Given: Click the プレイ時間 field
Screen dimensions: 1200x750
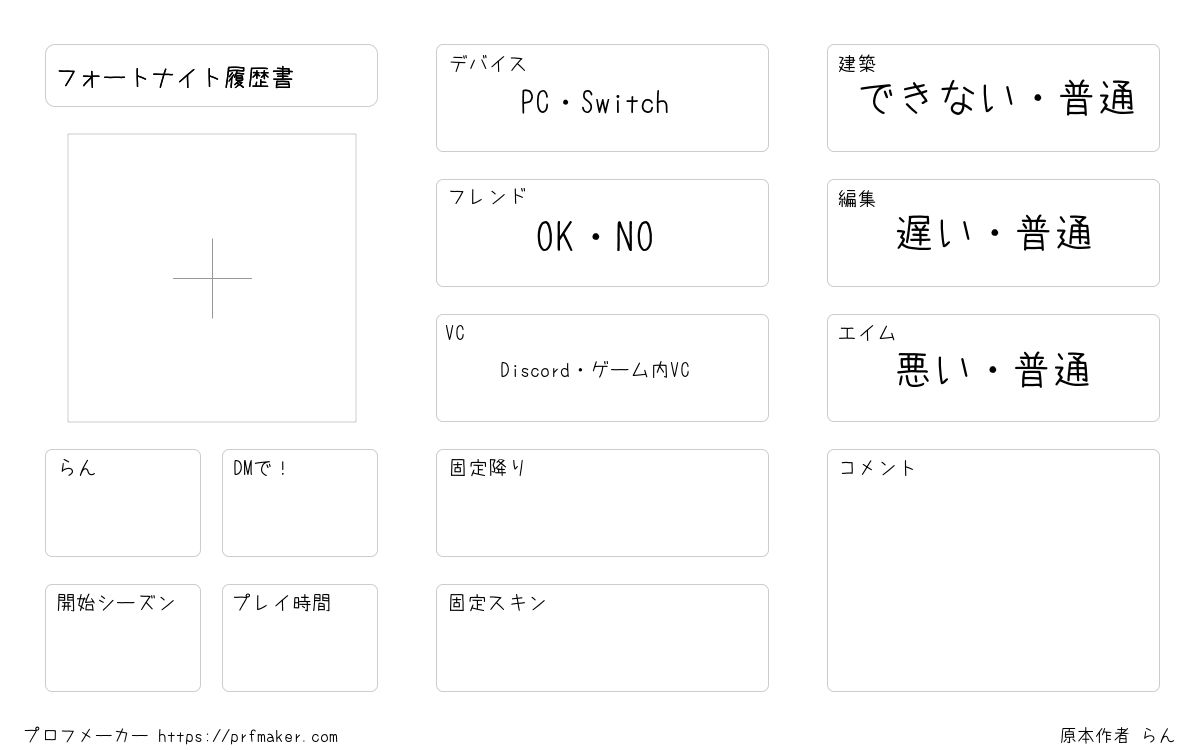Looking at the screenshot, I should coord(300,638).
